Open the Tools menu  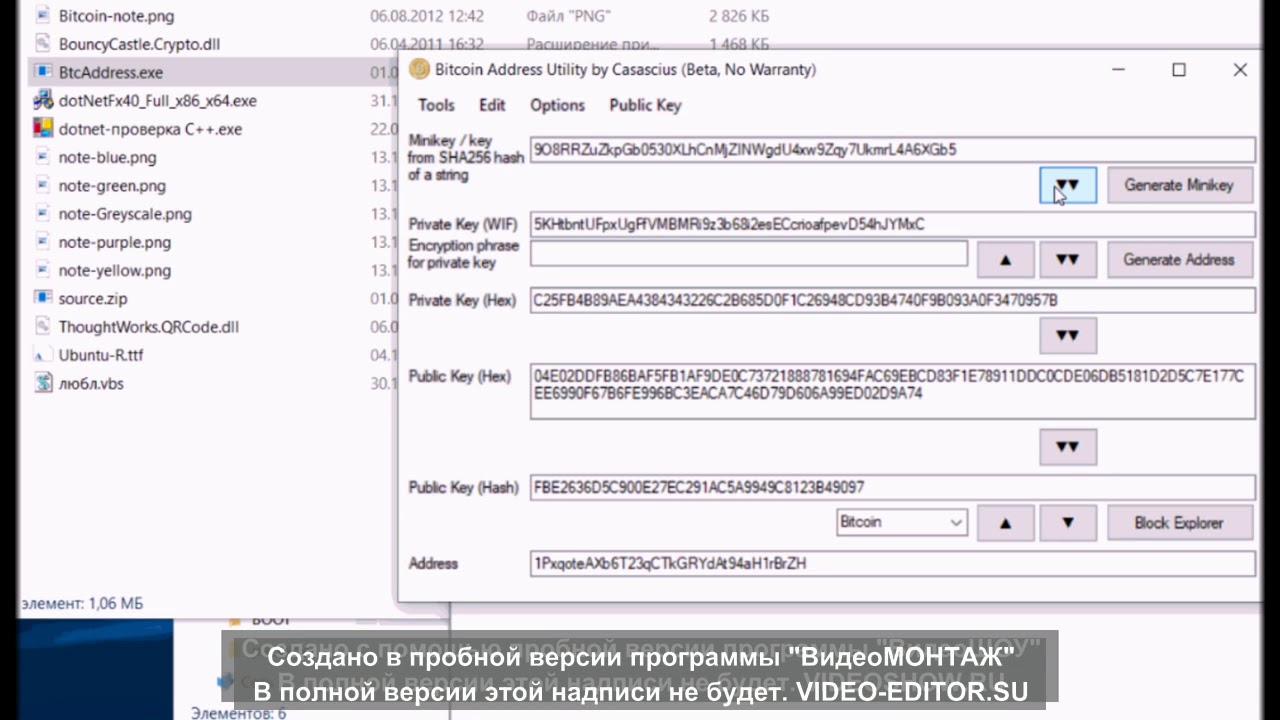436,105
